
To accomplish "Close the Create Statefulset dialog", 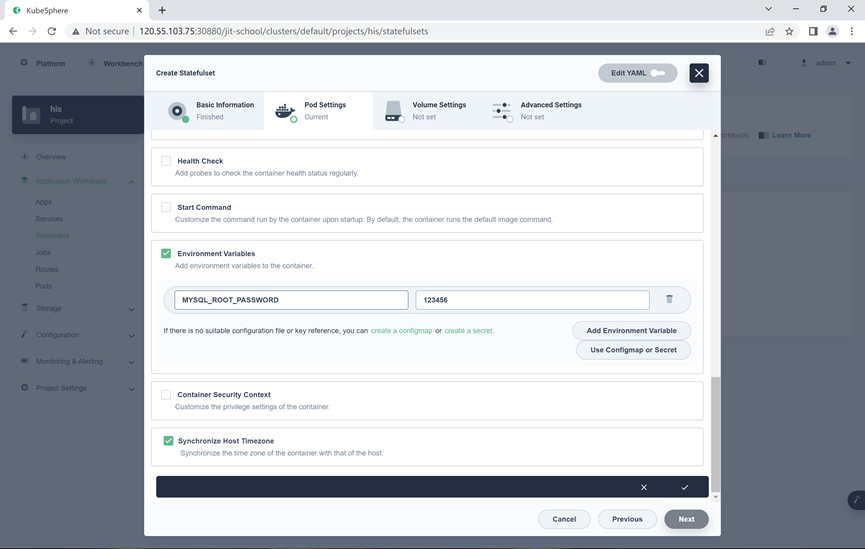I will point(699,73).
